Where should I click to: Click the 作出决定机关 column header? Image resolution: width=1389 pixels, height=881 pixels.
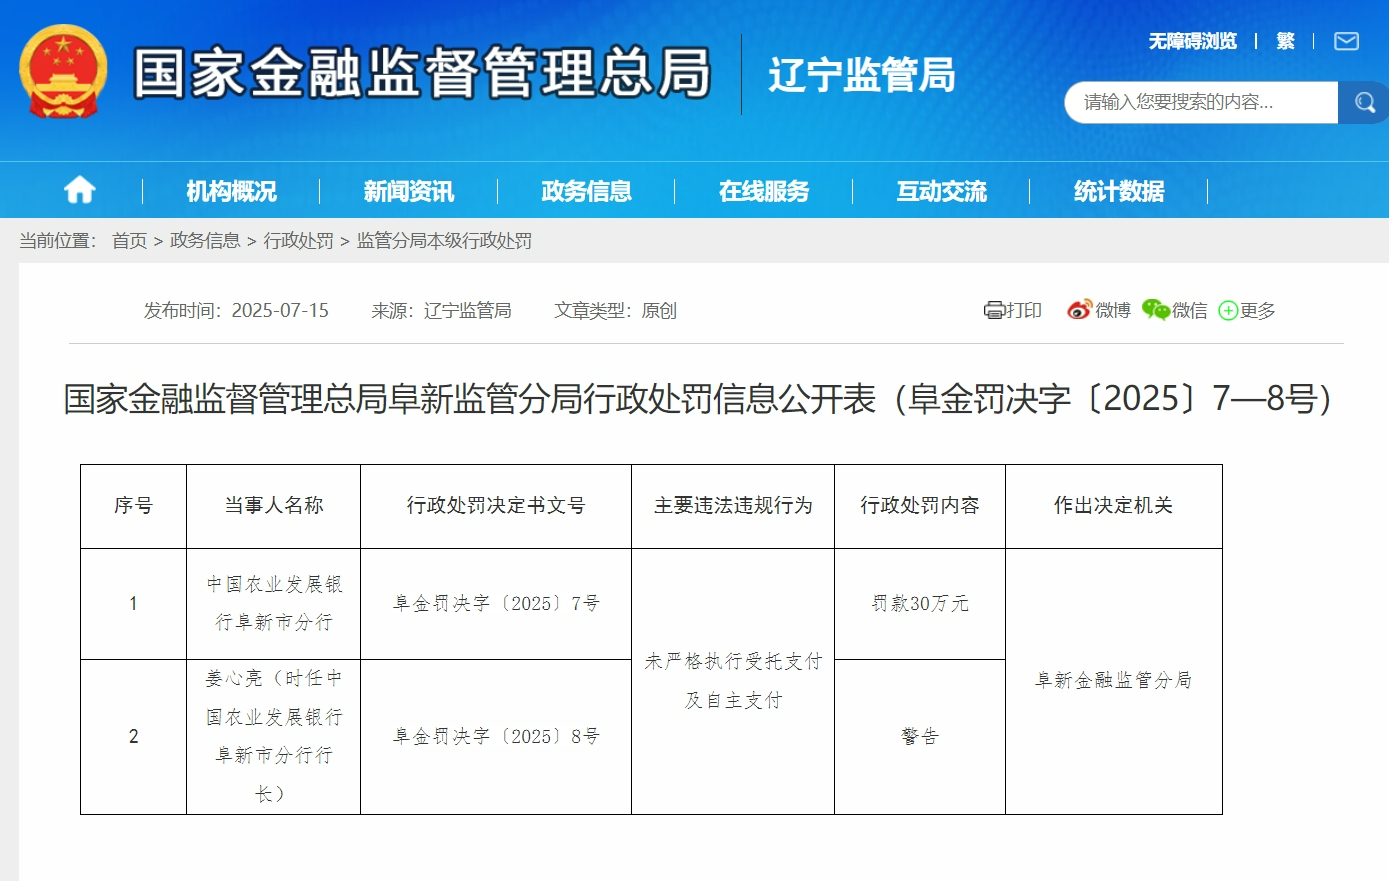[1114, 506]
